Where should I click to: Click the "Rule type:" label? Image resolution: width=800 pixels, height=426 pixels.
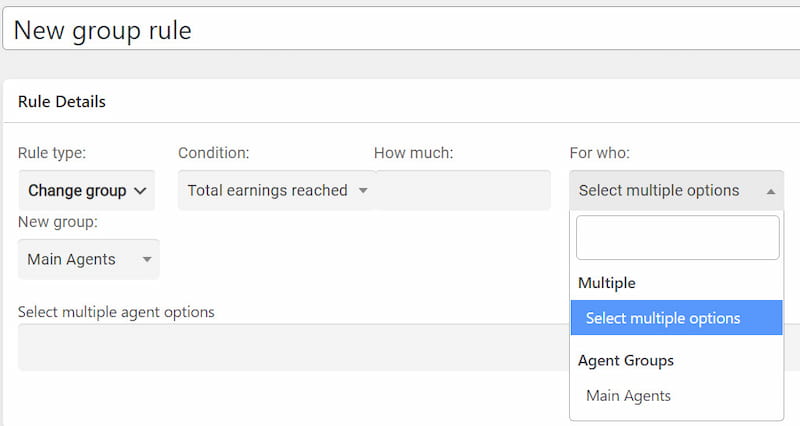click(x=52, y=153)
